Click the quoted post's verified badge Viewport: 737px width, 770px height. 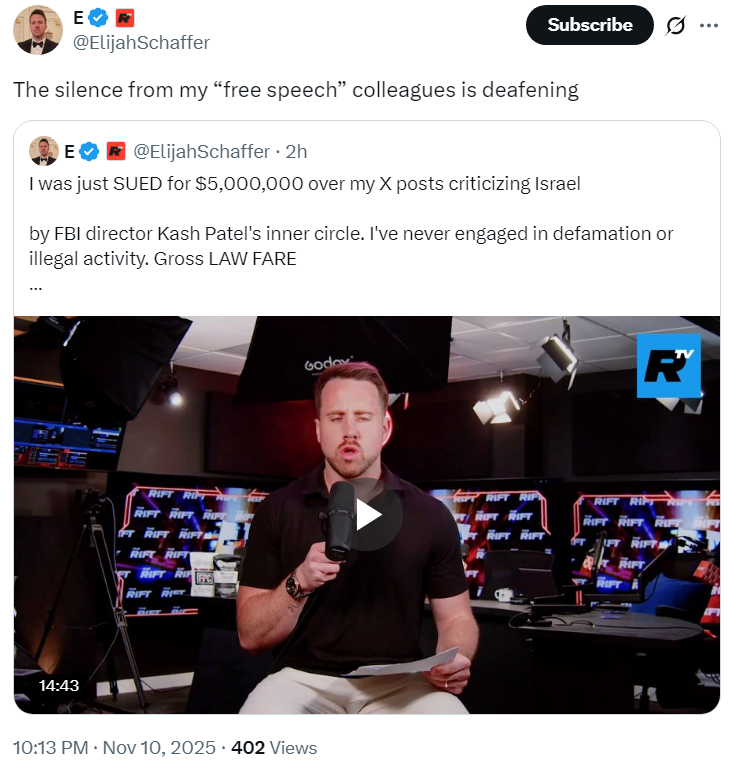pos(89,152)
